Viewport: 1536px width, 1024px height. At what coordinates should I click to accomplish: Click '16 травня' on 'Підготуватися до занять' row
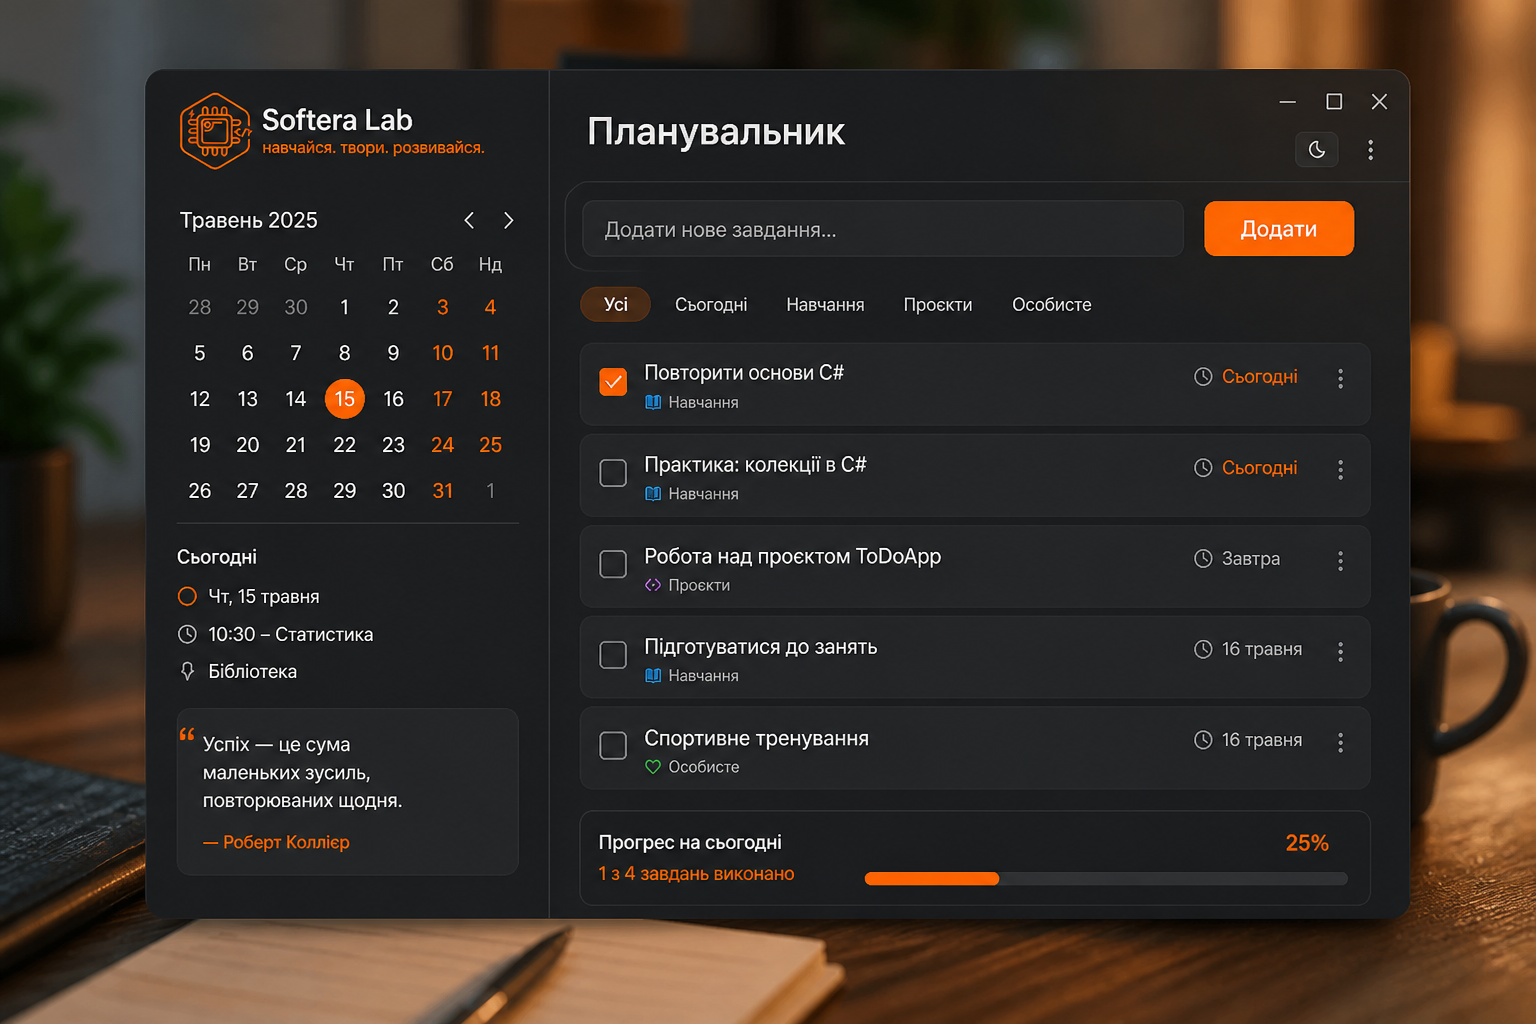[x=1262, y=649]
